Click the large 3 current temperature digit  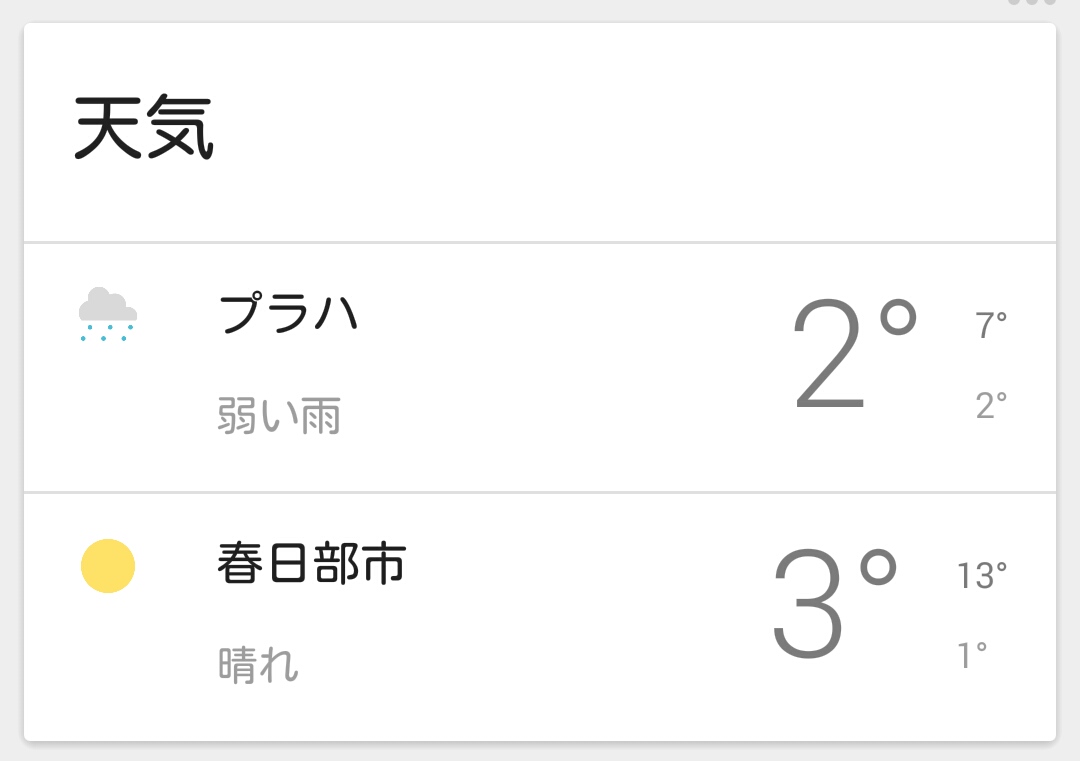809,606
